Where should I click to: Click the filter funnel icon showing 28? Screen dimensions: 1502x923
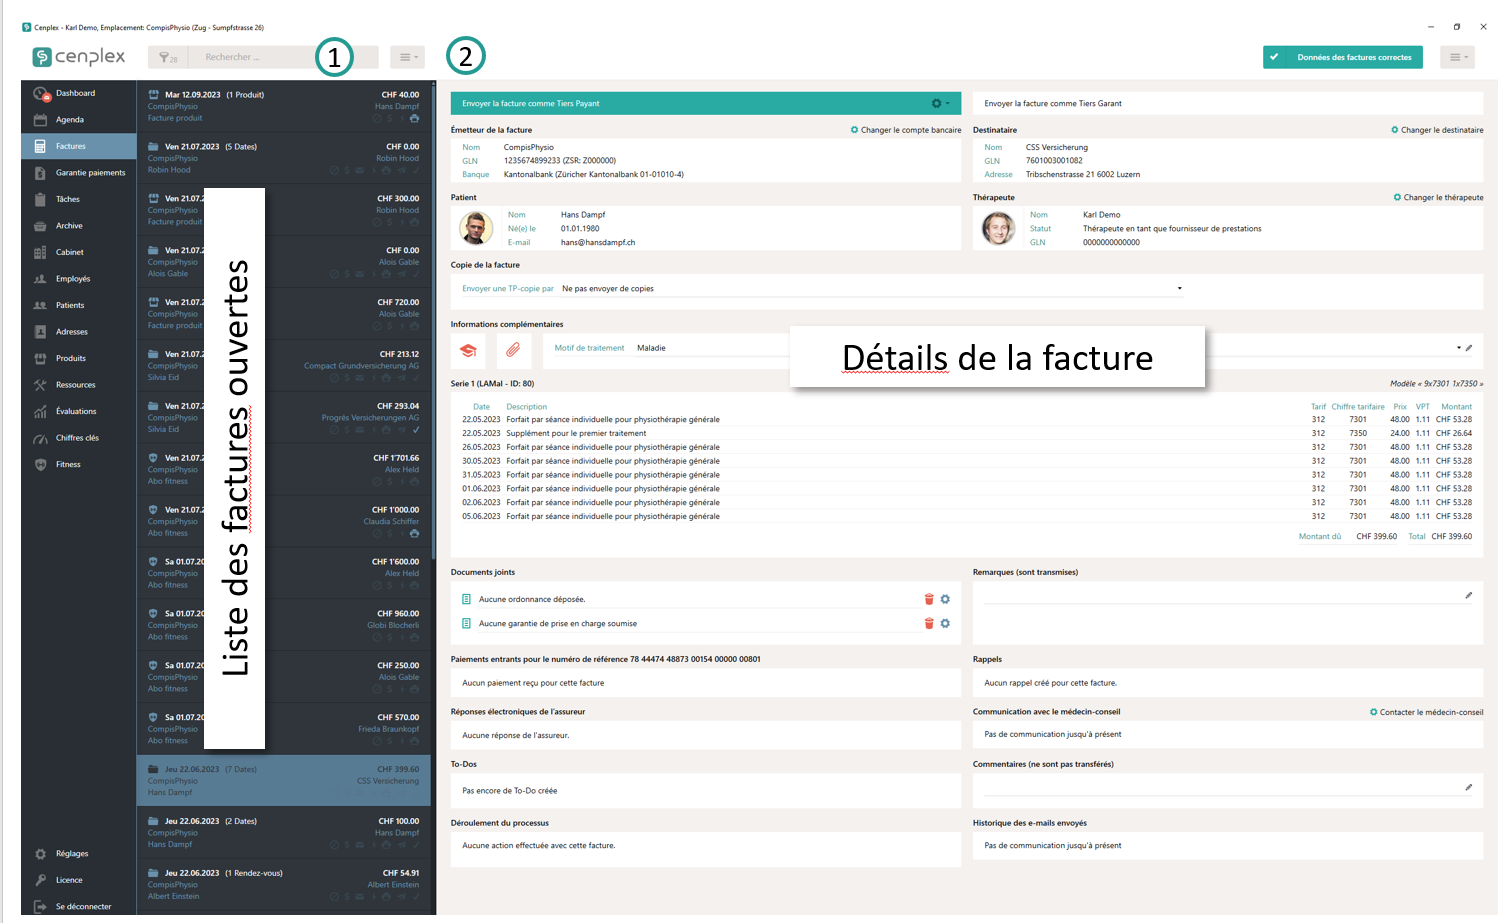click(x=166, y=58)
